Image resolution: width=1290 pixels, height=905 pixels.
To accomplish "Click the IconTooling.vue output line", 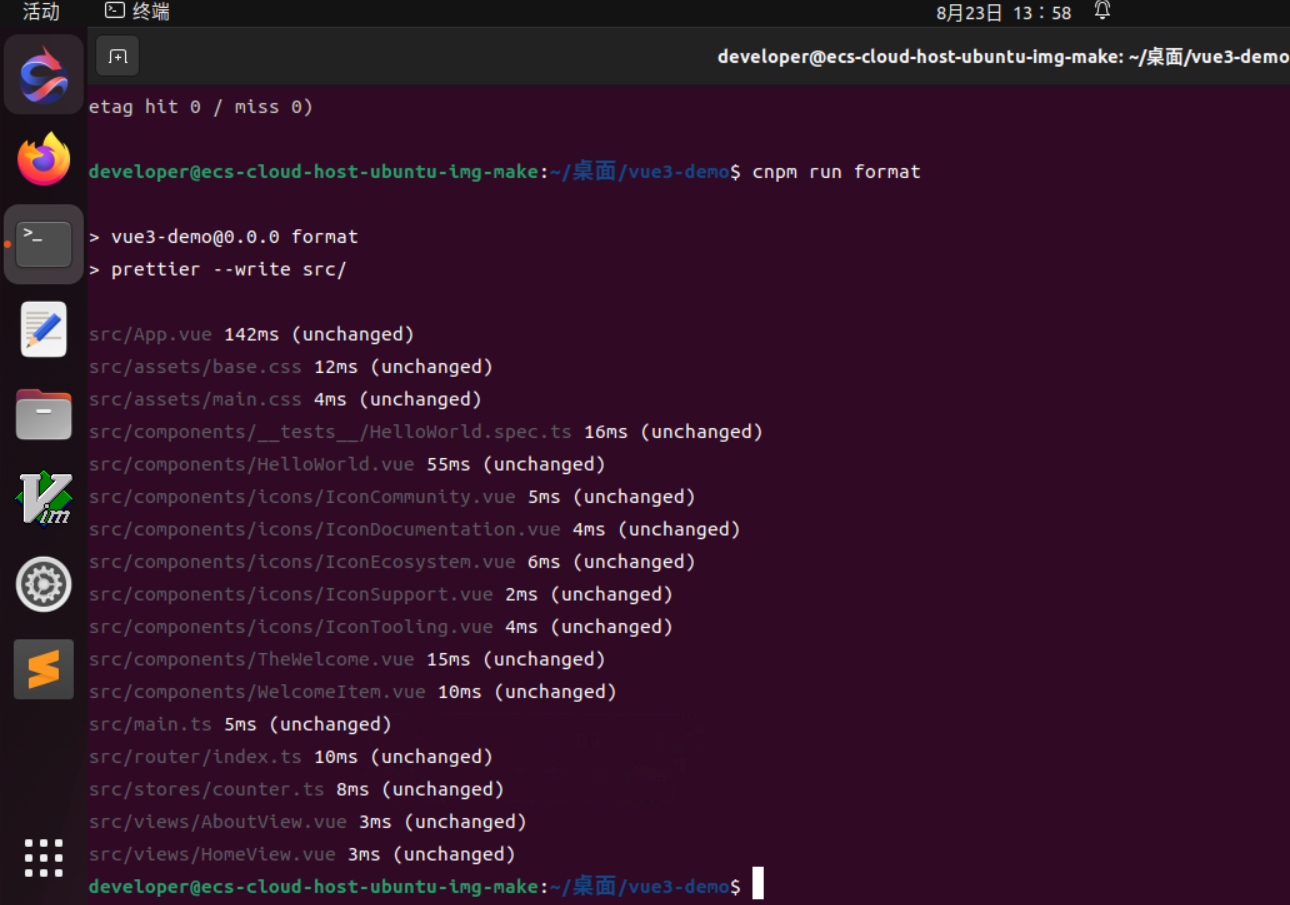I will click(381, 627).
